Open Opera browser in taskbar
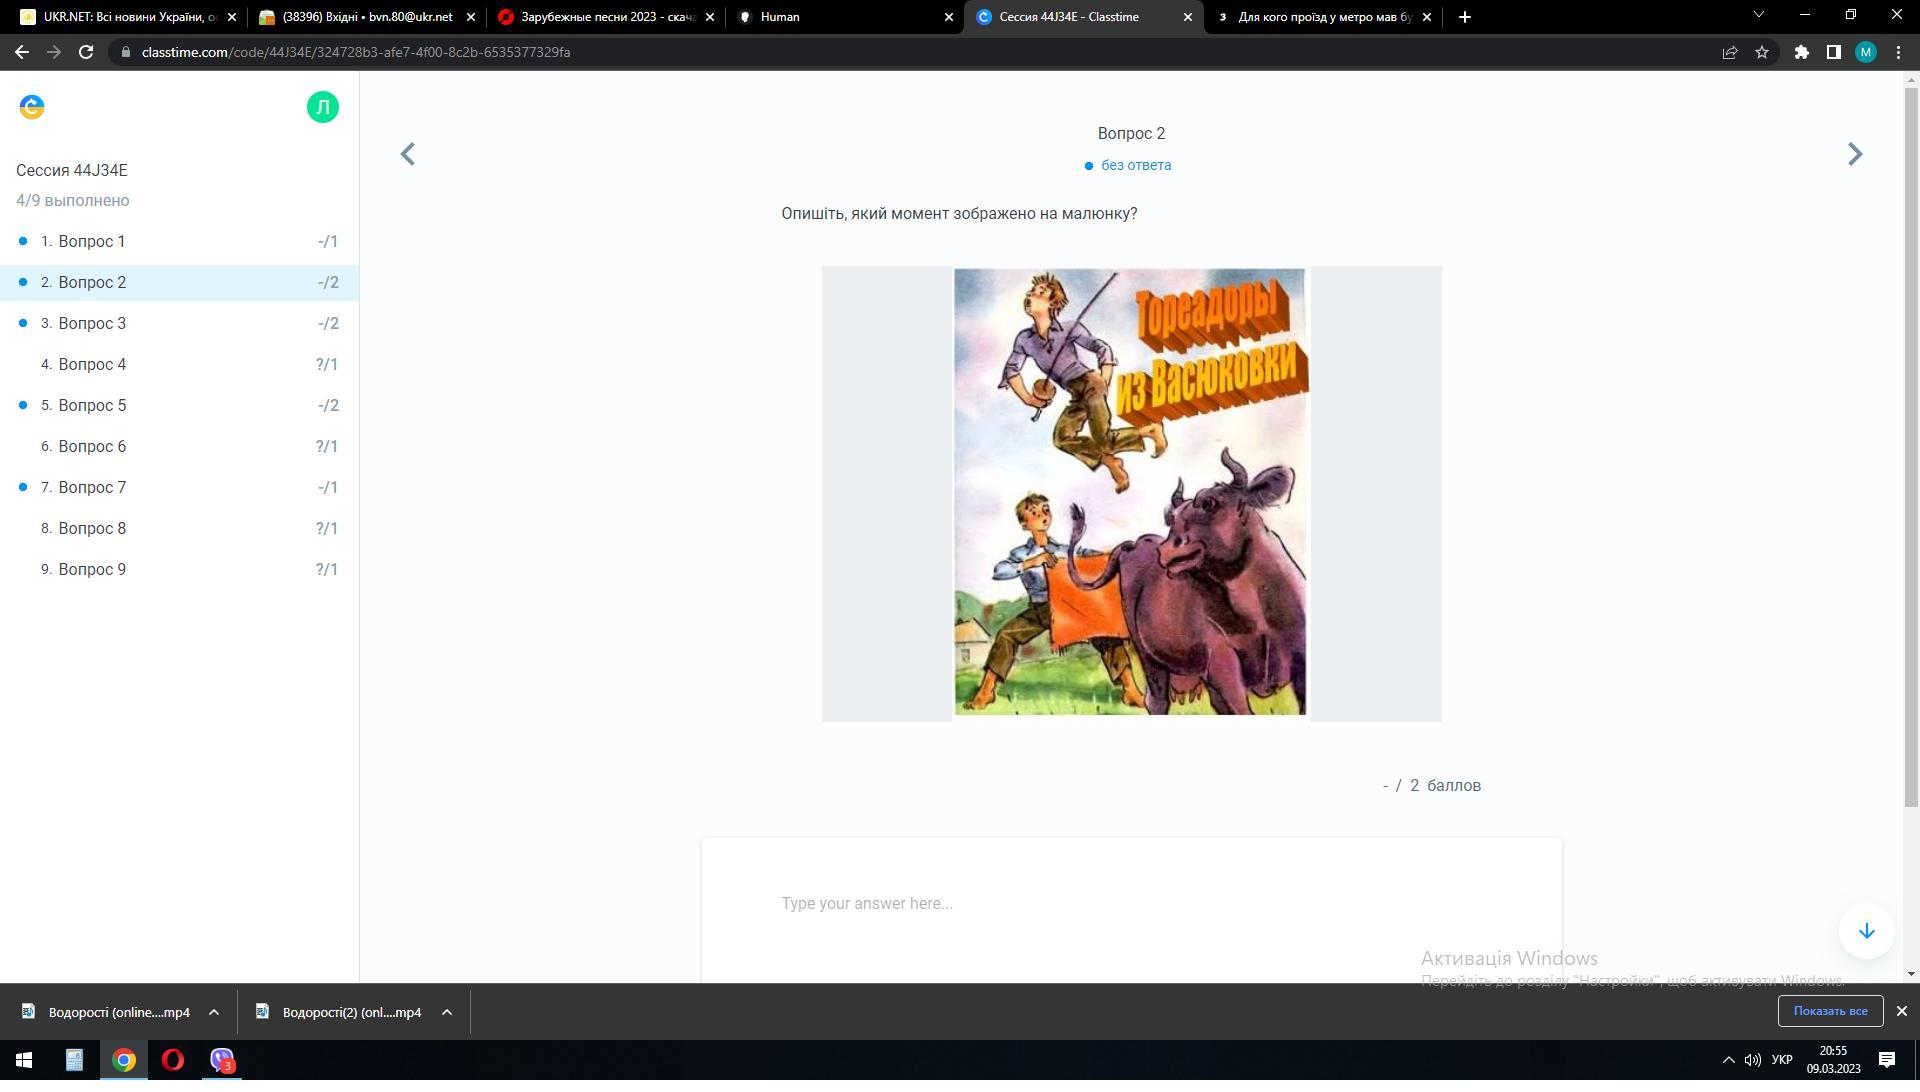1920x1092 pixels. pos(173,1060)
